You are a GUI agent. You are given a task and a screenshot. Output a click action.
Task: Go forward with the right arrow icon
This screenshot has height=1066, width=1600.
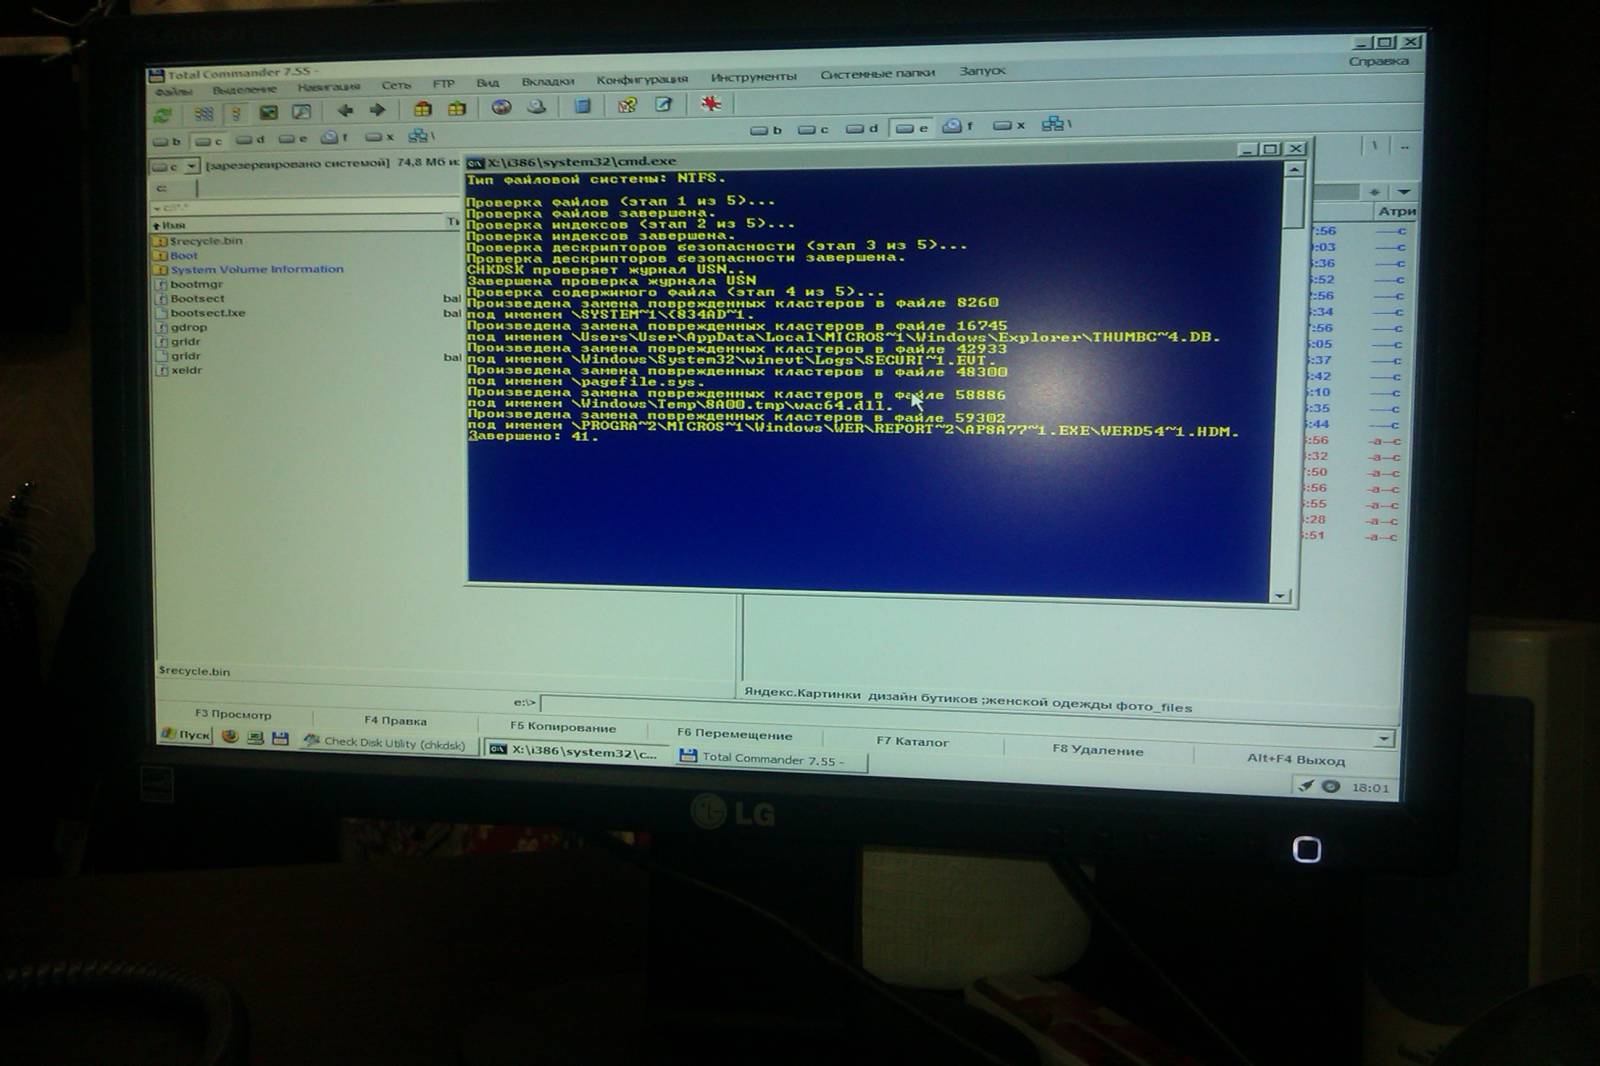377,110
